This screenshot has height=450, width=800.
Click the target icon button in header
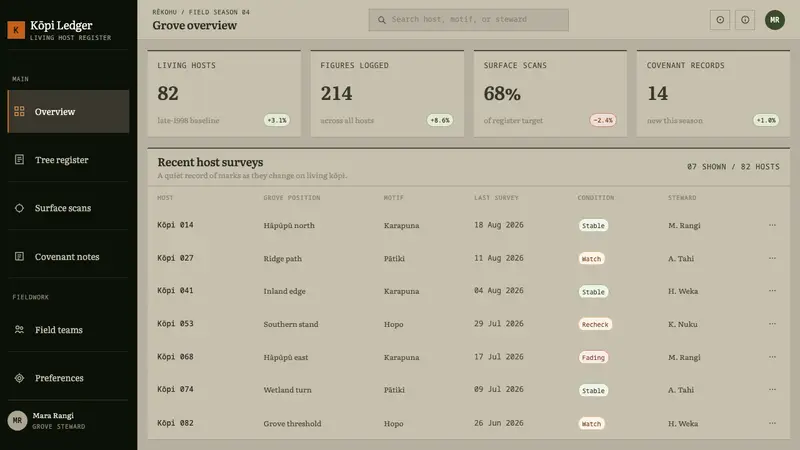pyautogui.click(x=720, y=20)
